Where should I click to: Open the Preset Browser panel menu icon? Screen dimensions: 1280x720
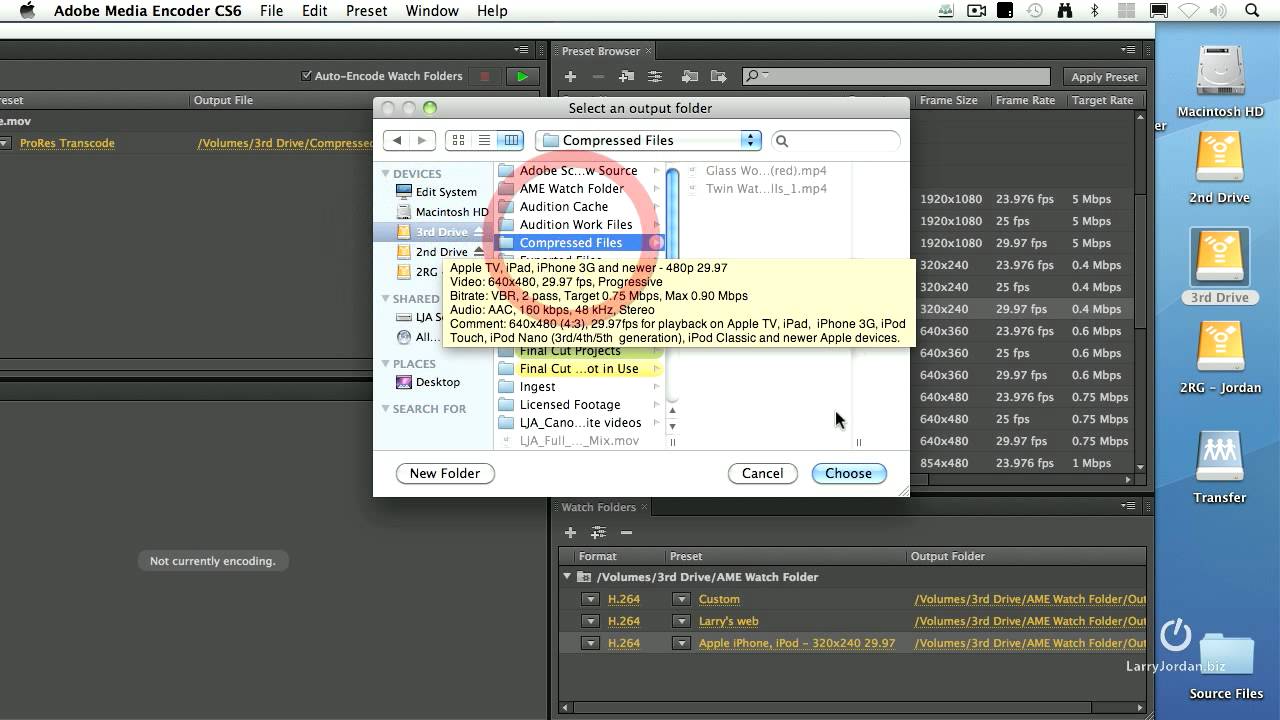click(1128, 51)
